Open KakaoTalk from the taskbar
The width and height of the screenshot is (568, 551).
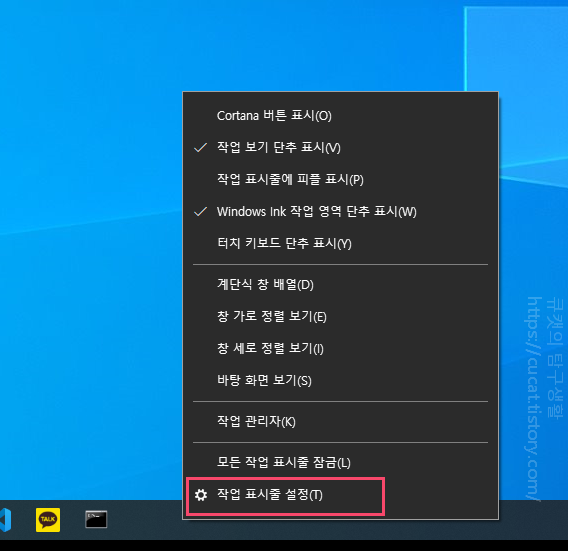48,520
